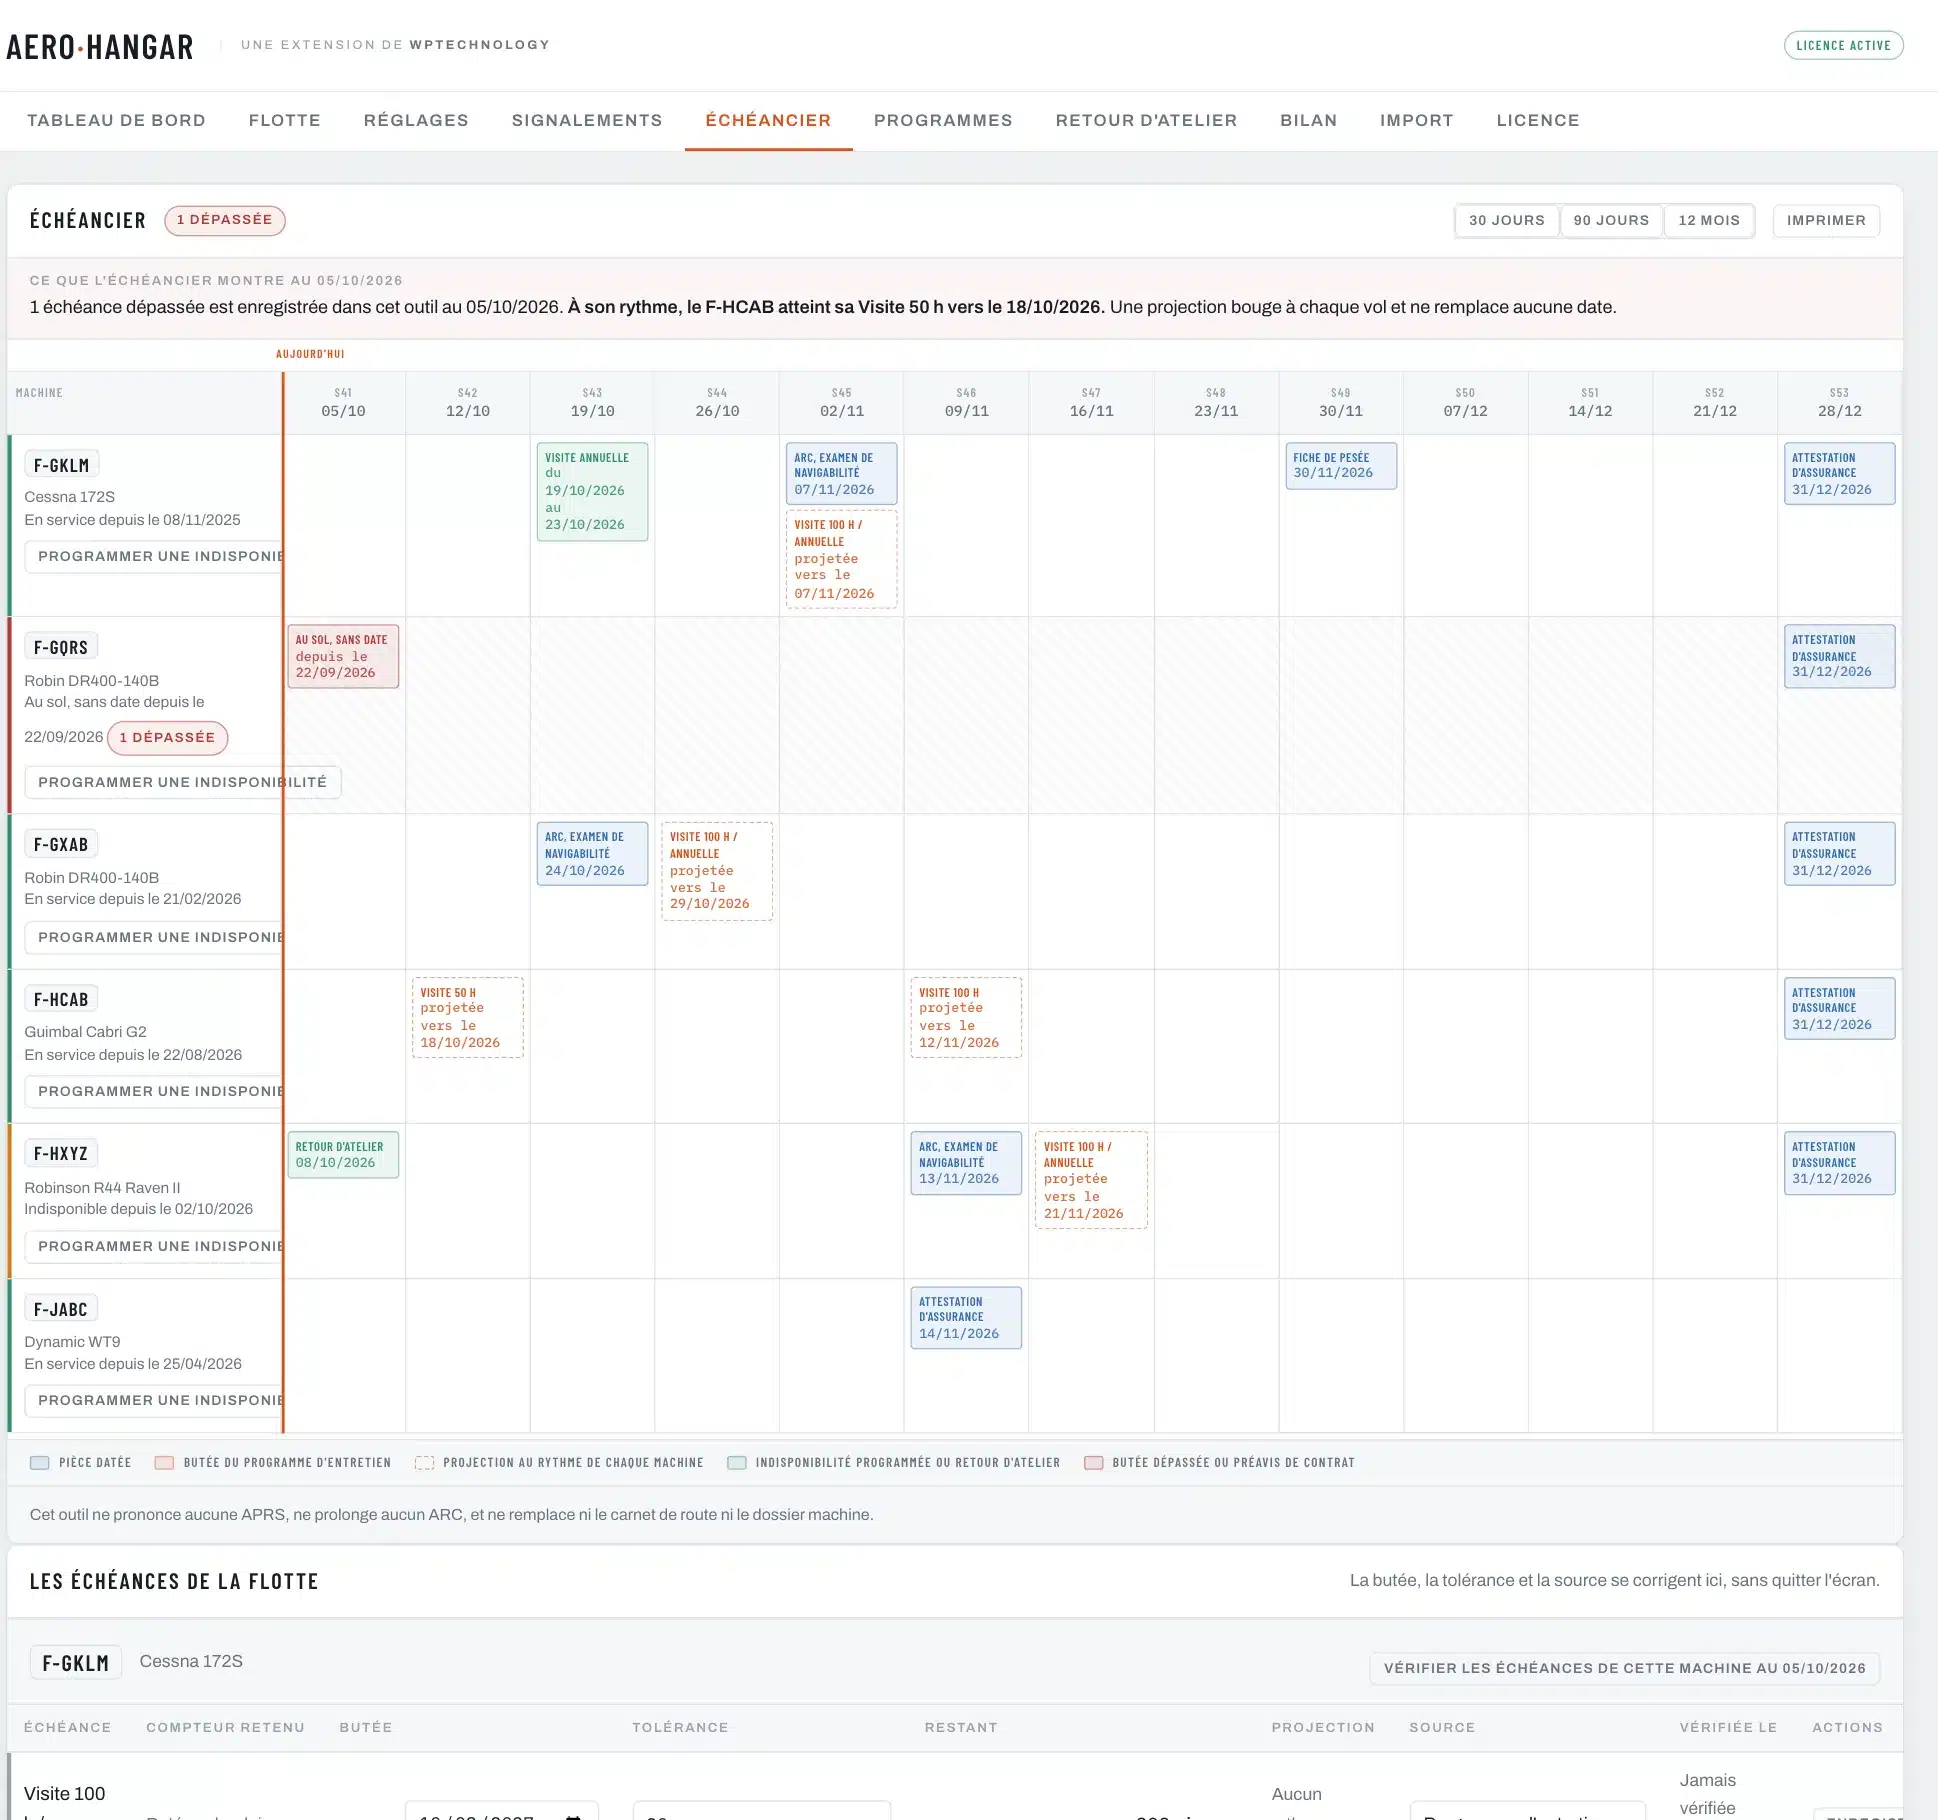
Task: Schedule an unavailability for F-GKLM
Action: 154,556
